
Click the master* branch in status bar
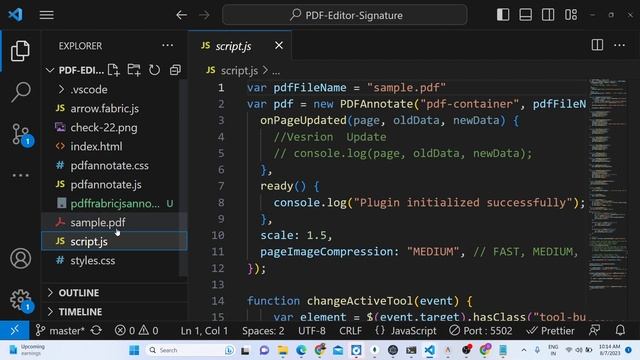click(x=60, y=330)
